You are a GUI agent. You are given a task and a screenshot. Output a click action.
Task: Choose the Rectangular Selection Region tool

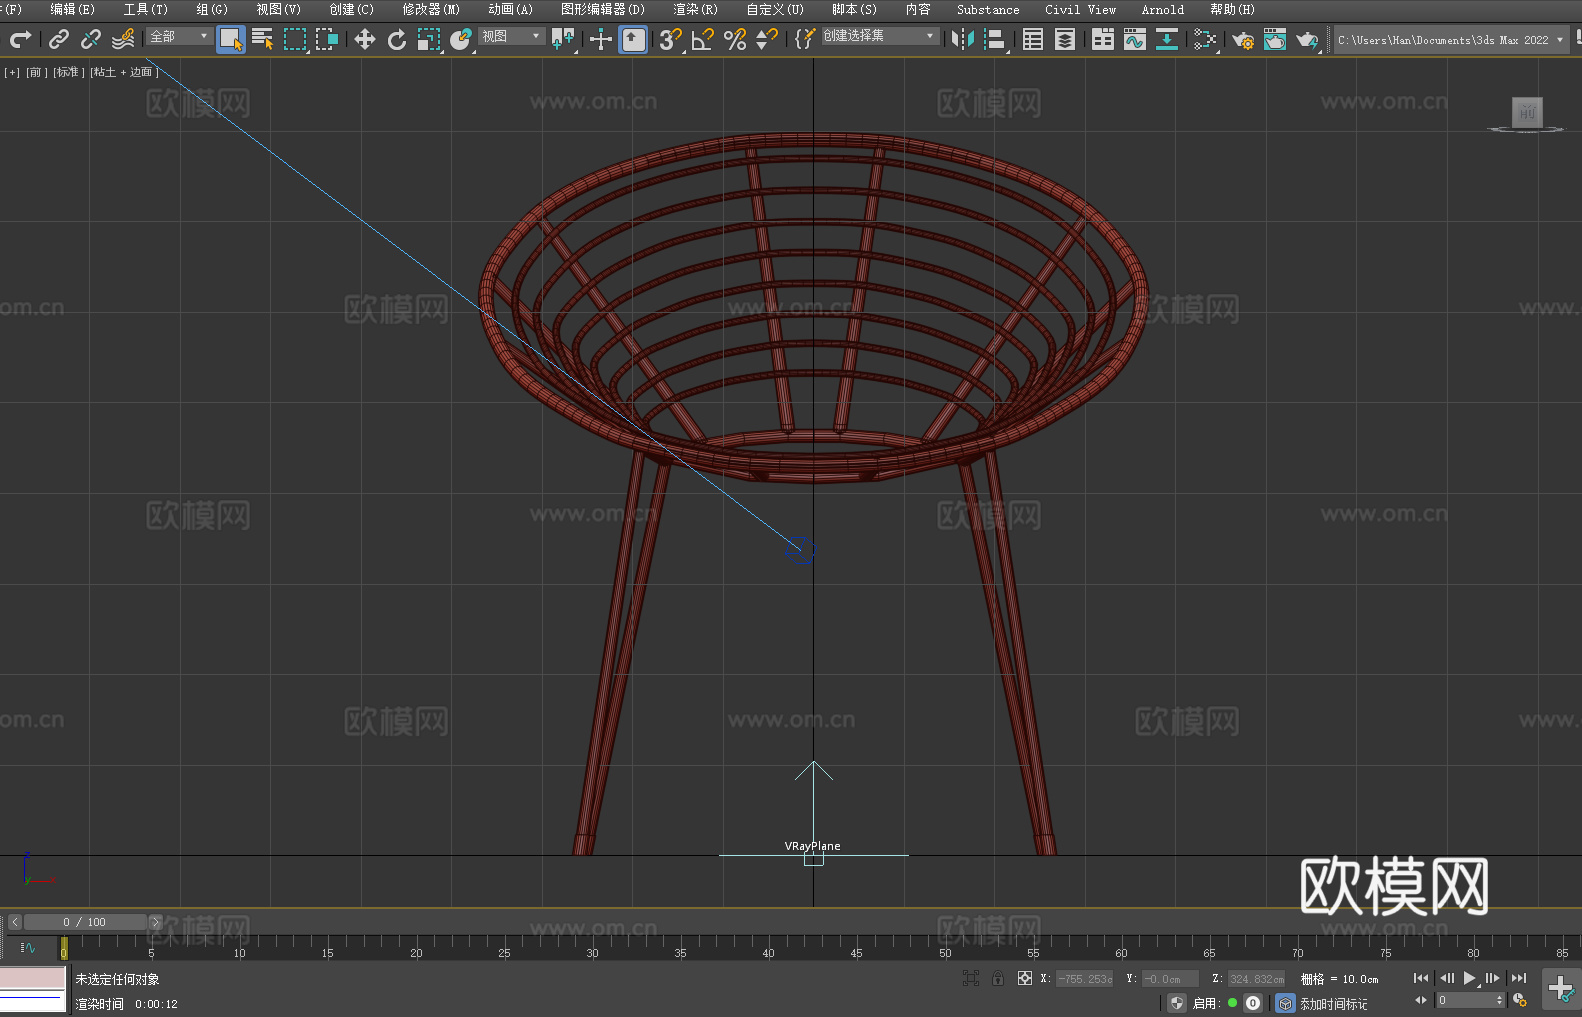(295, 39)
